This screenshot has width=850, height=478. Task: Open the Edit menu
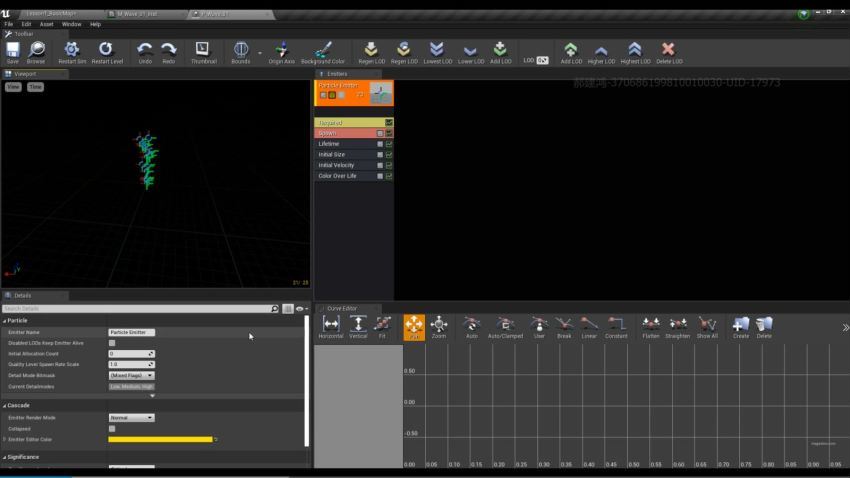[x=26, y=24]
